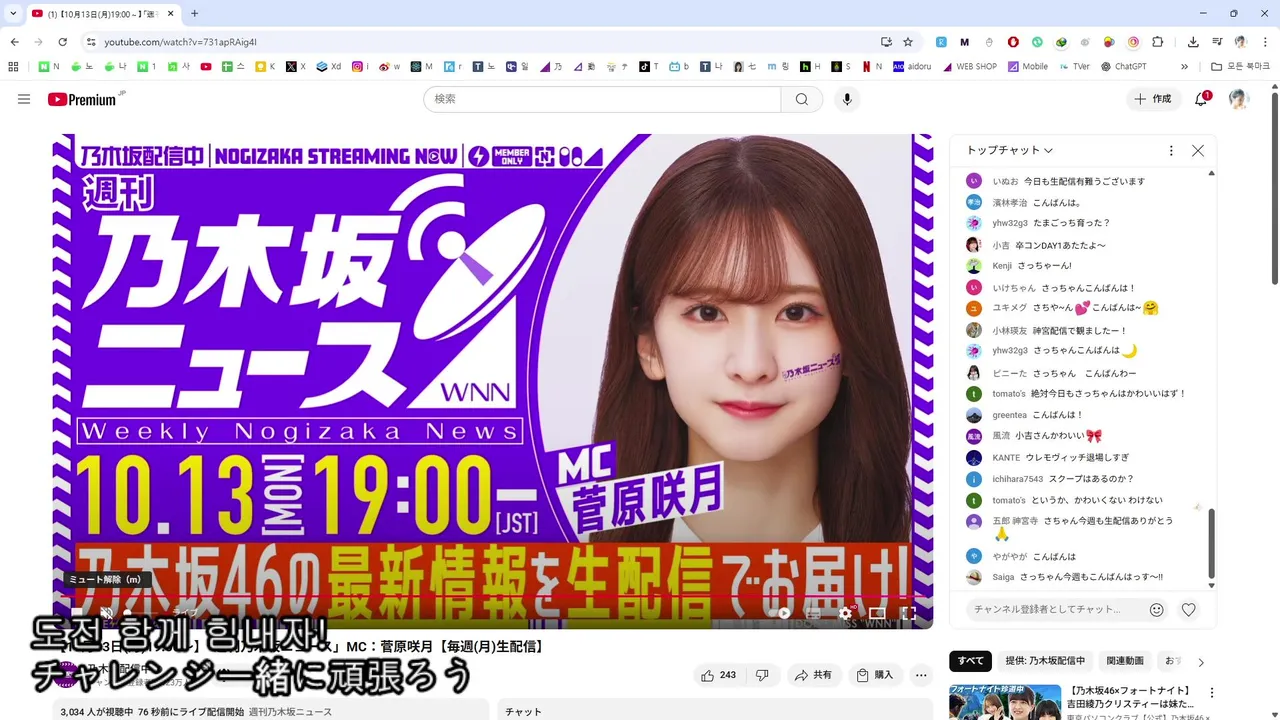Select the 関連動画 chip
The image size is (1280, 720).
click(x=1125, y=661)
